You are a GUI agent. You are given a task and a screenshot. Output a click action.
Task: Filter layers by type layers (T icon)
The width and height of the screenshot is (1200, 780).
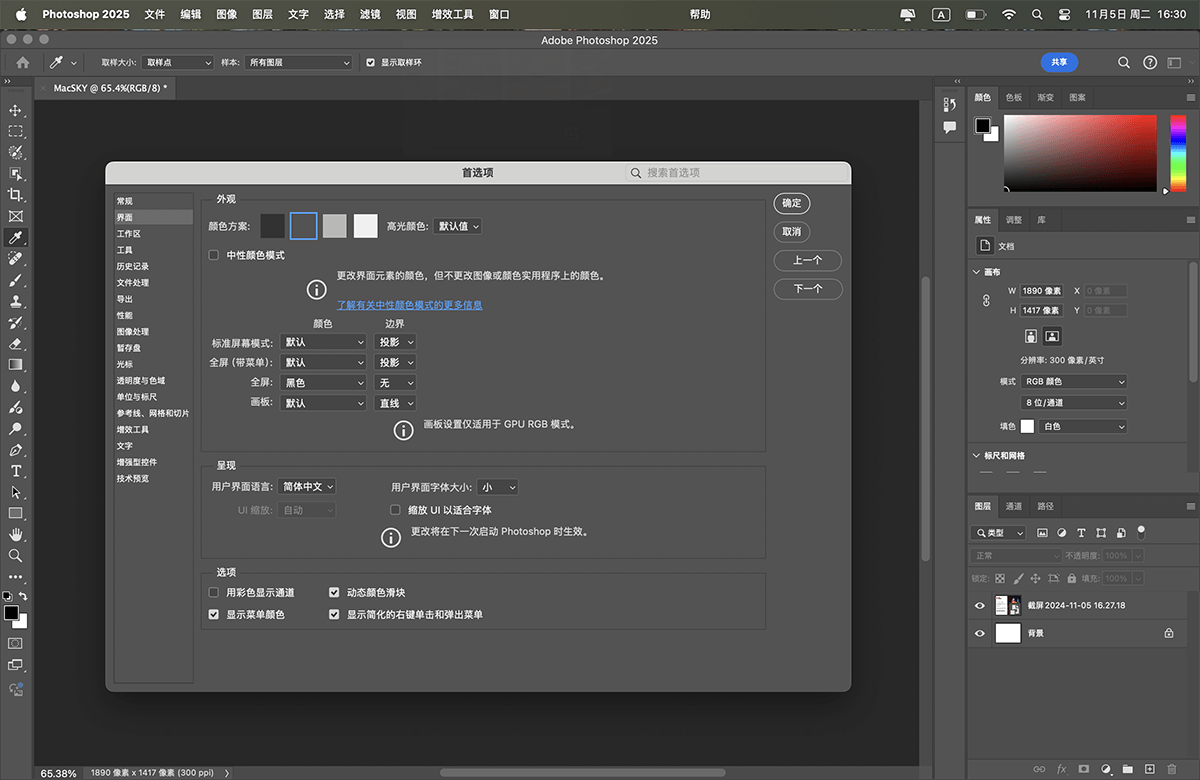[1081, 533]
